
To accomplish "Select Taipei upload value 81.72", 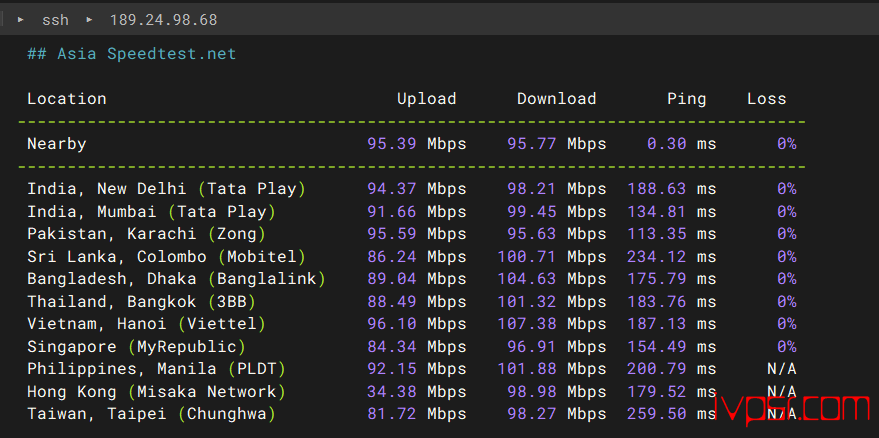I will [391, 414].
